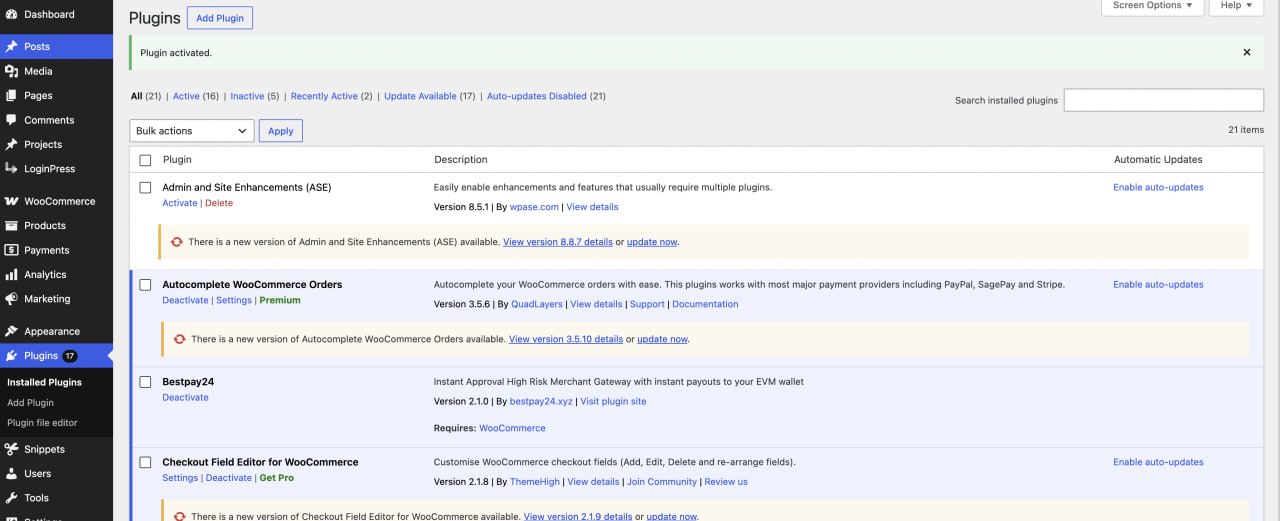This screenshot has height=521, width=1280.
Task: Click the Plugins update count badge 17
Action: [70, 356]
